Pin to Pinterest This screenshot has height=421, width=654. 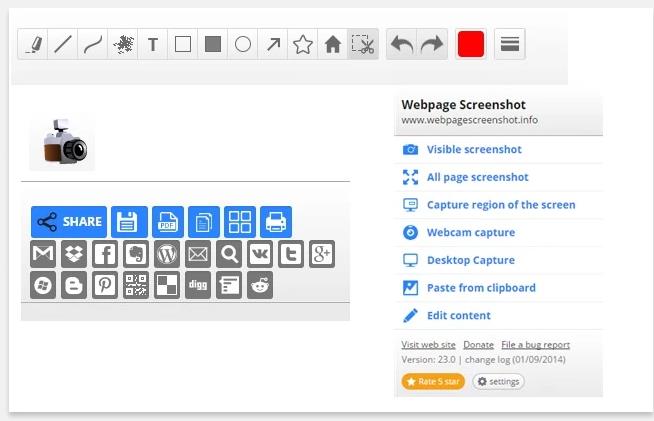tap(105, 285)
